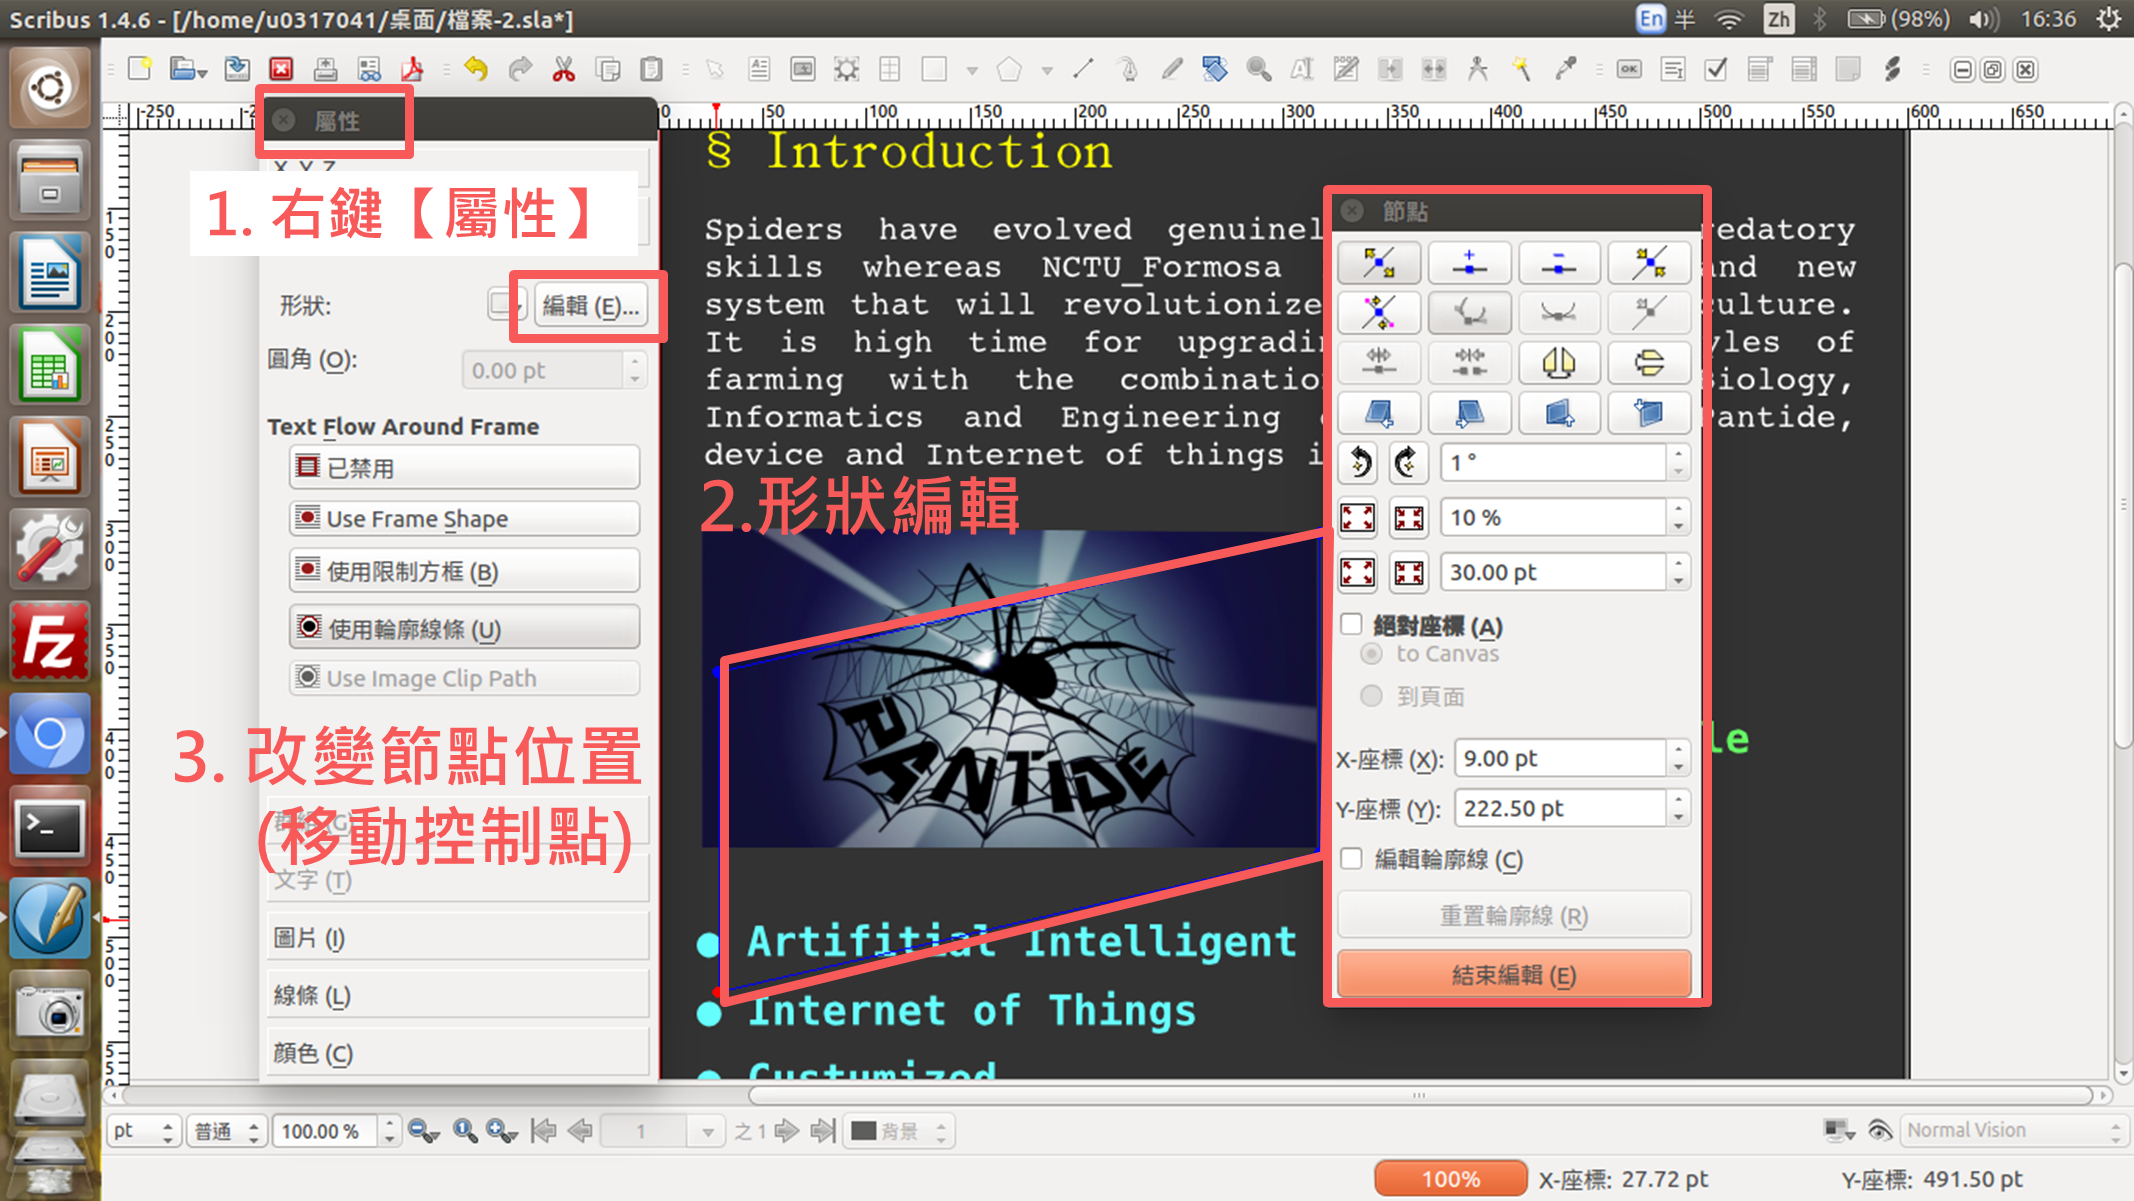This screenshot has height=1201, width=2134.
Task: Click the Export as PDF toolbar icon
Action: click(x=412, y=69)
